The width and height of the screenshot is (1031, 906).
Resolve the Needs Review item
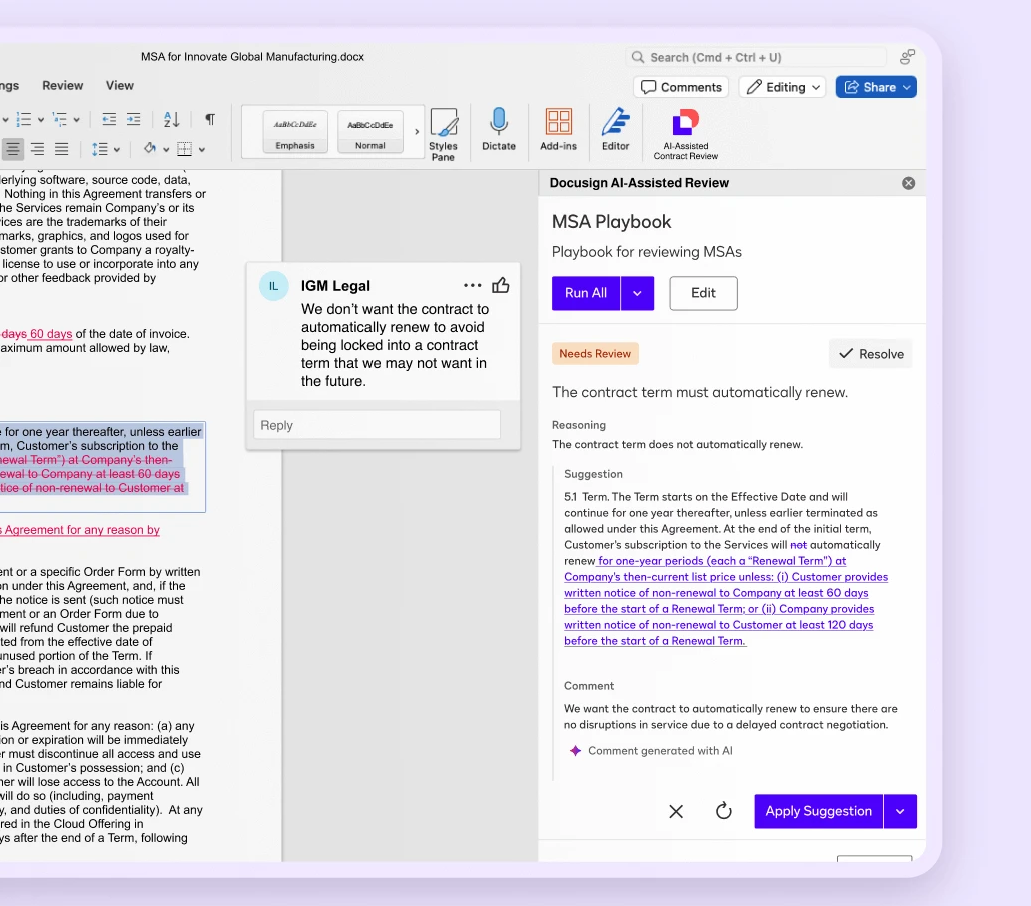pos(871,354)
